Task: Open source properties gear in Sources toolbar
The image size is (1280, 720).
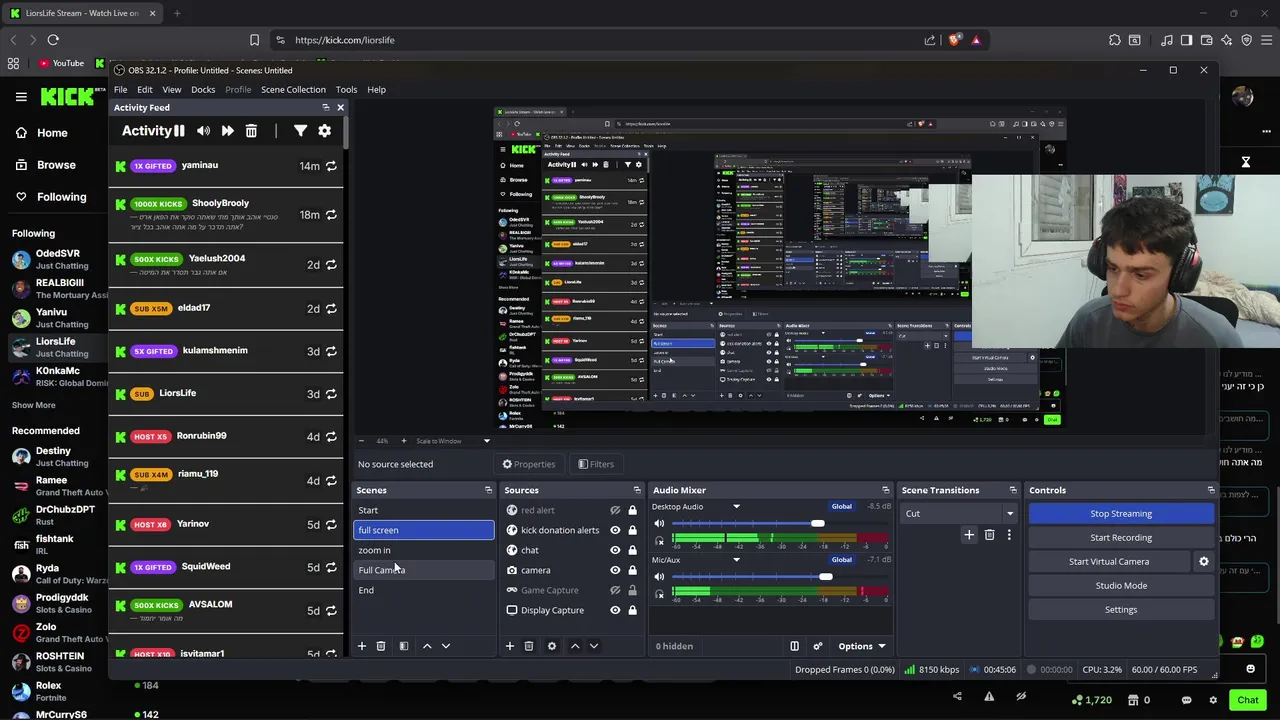Action: point(552,646)
